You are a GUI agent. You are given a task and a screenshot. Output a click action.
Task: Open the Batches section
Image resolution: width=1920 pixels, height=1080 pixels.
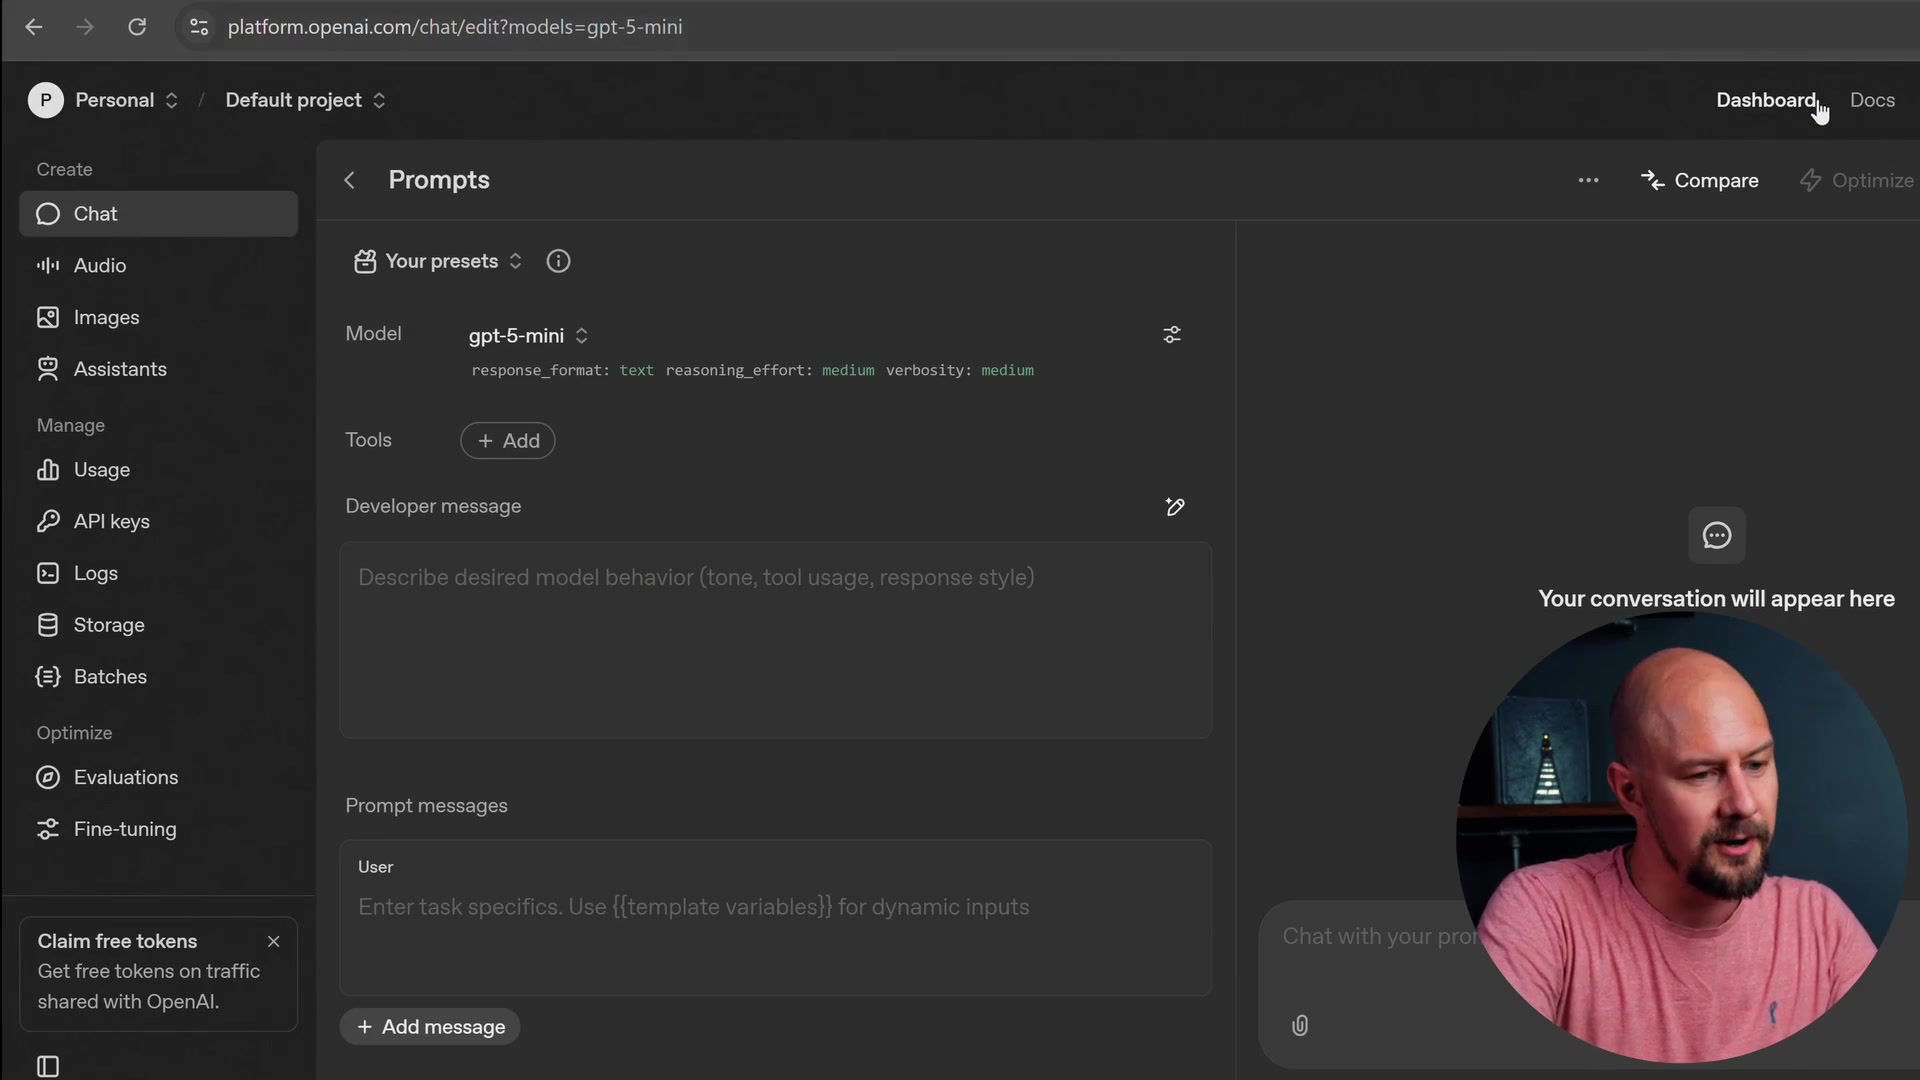tap(111, 676)
